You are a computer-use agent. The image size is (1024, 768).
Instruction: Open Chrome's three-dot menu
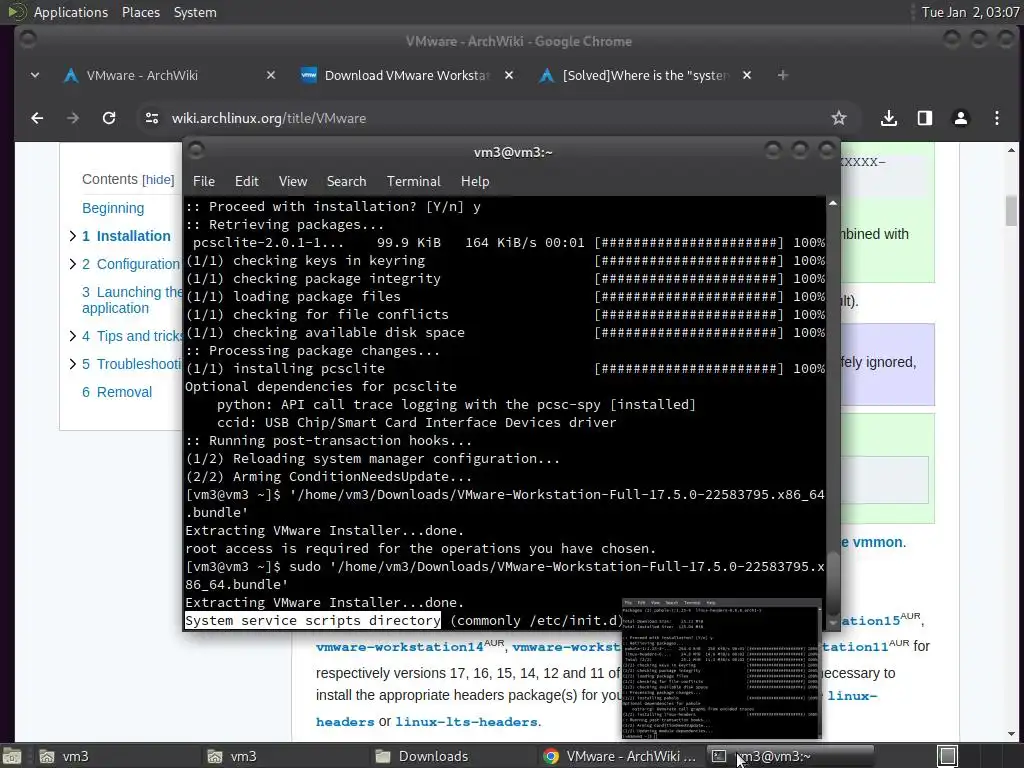click(x=997, y=118)
